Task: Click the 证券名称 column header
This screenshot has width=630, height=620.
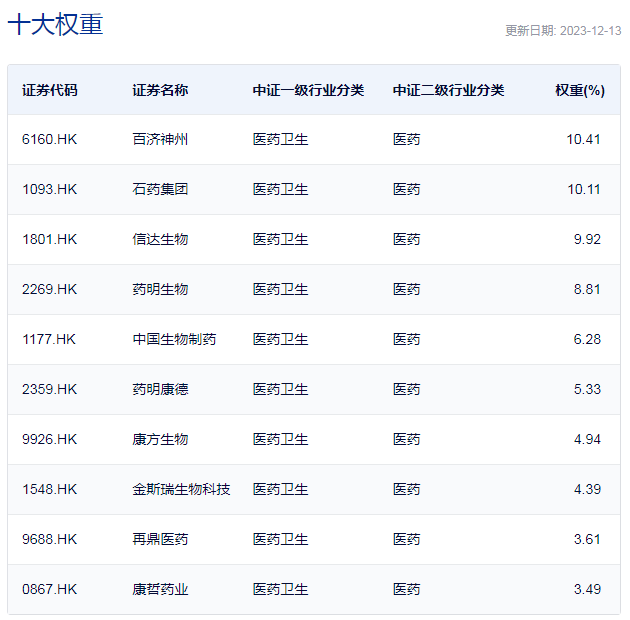Action: [x=160, y=90]
